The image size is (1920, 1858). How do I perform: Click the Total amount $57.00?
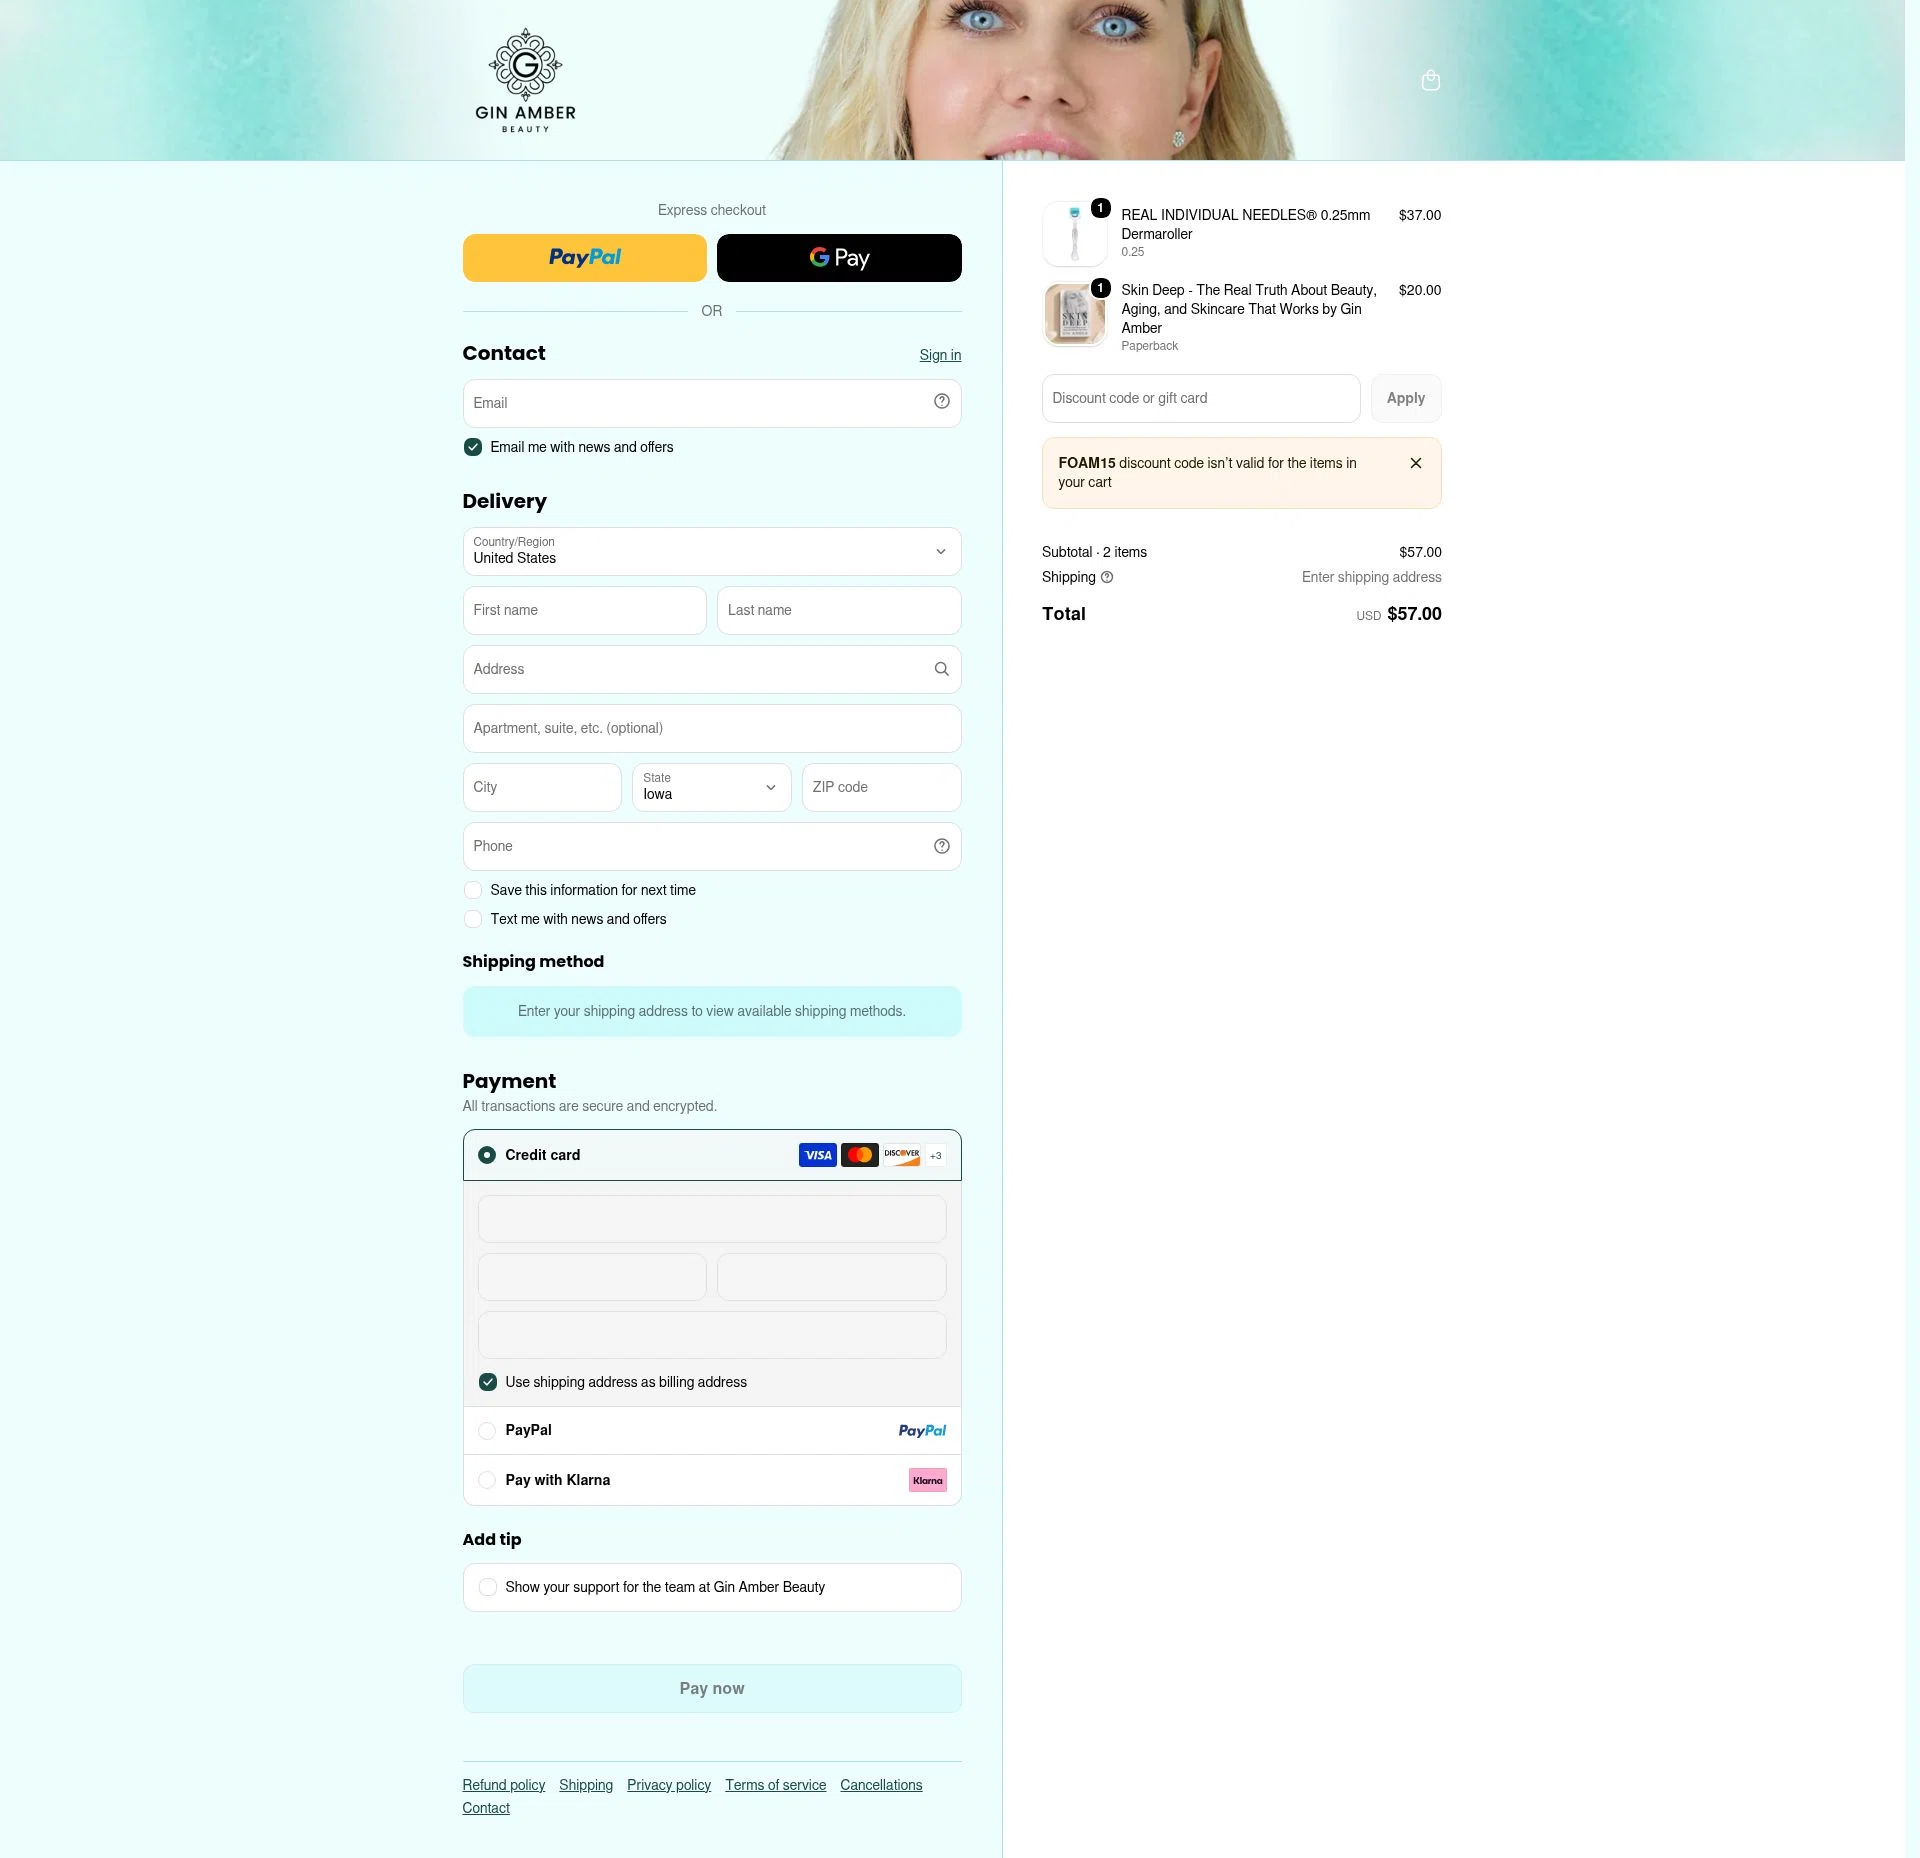click(x=1414, y=615)
